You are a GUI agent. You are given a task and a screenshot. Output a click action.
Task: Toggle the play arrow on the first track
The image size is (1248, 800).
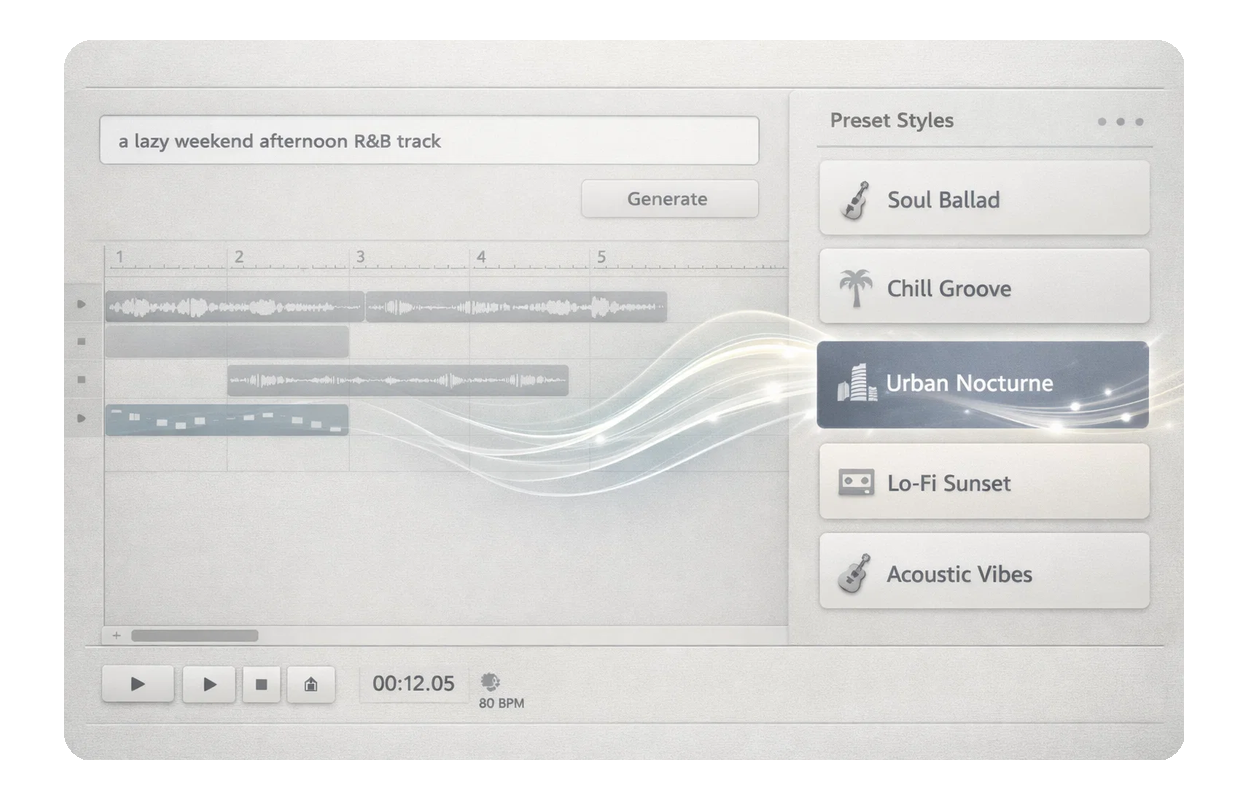(x=81, y=304)
